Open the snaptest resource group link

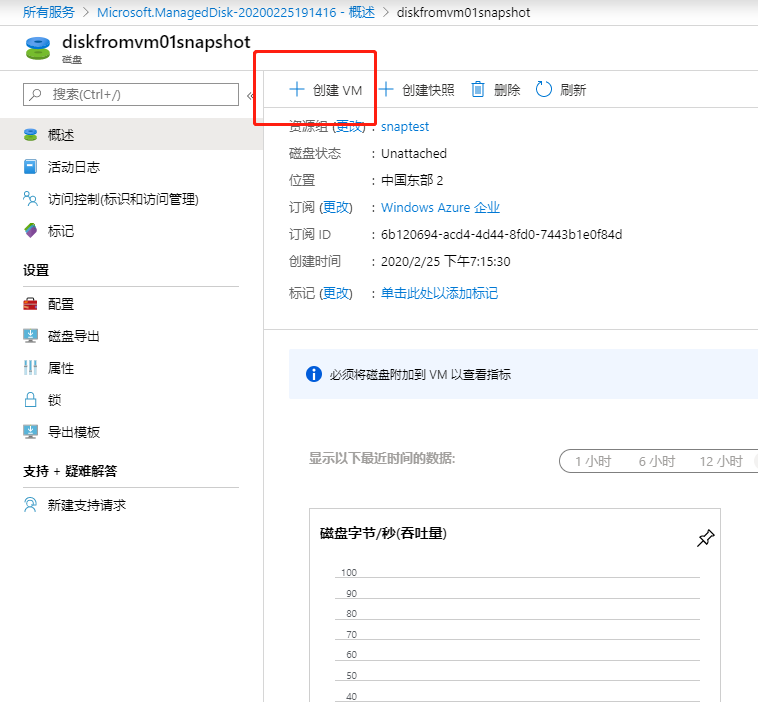[405, 127]
